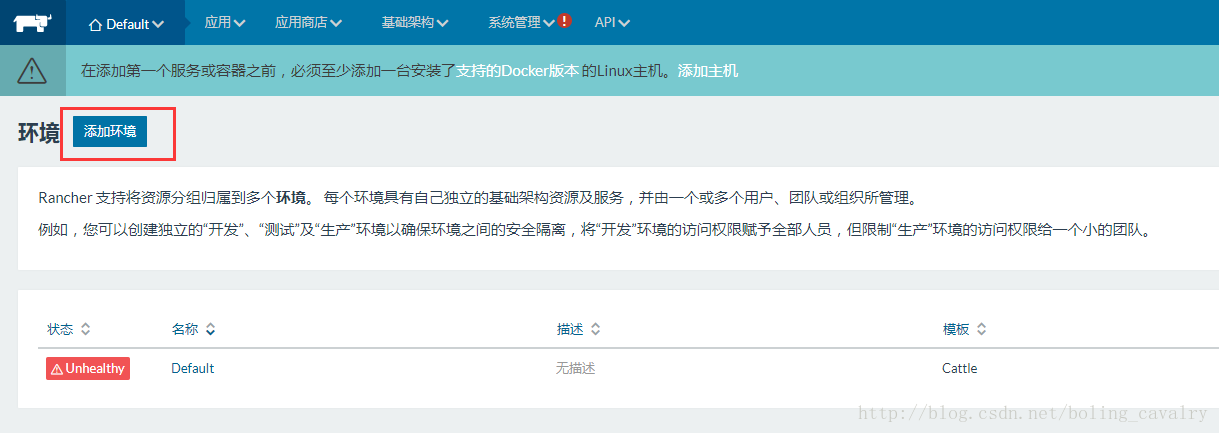Image resolution: width=1219 pixels, height=433 pixels.
Task: Follow the 添加主机 link
Action: (708, 71)
